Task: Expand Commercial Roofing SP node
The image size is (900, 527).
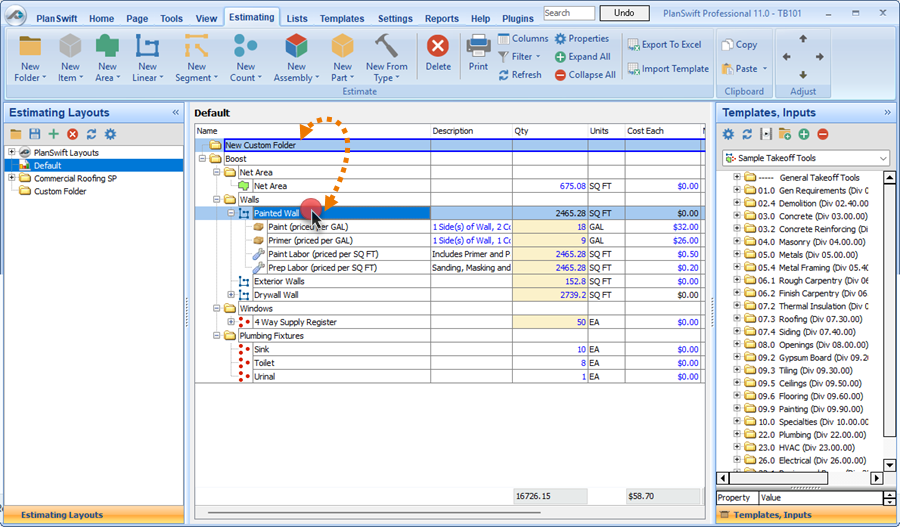Action: 11,178
